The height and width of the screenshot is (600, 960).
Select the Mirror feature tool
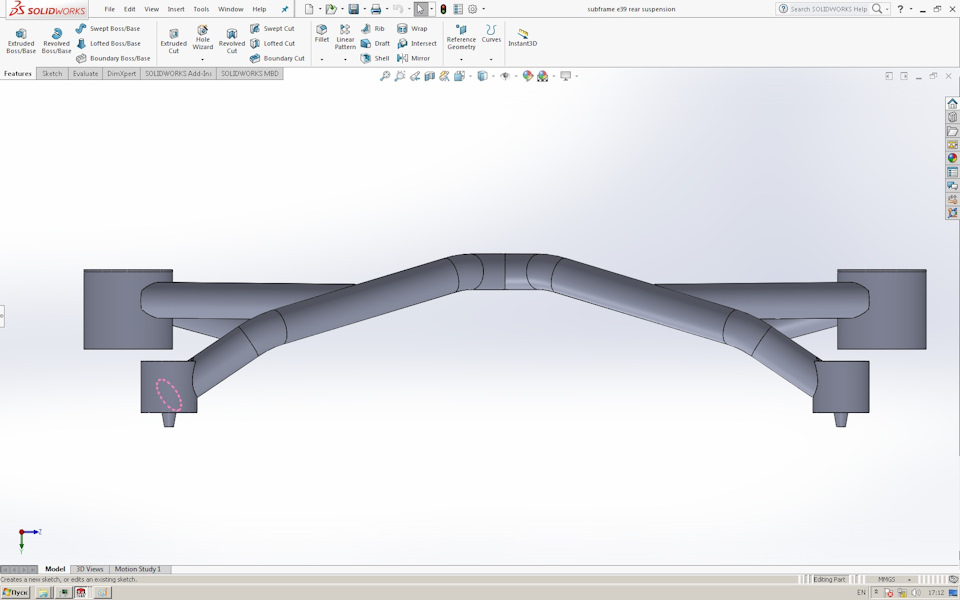click(416, 57)
